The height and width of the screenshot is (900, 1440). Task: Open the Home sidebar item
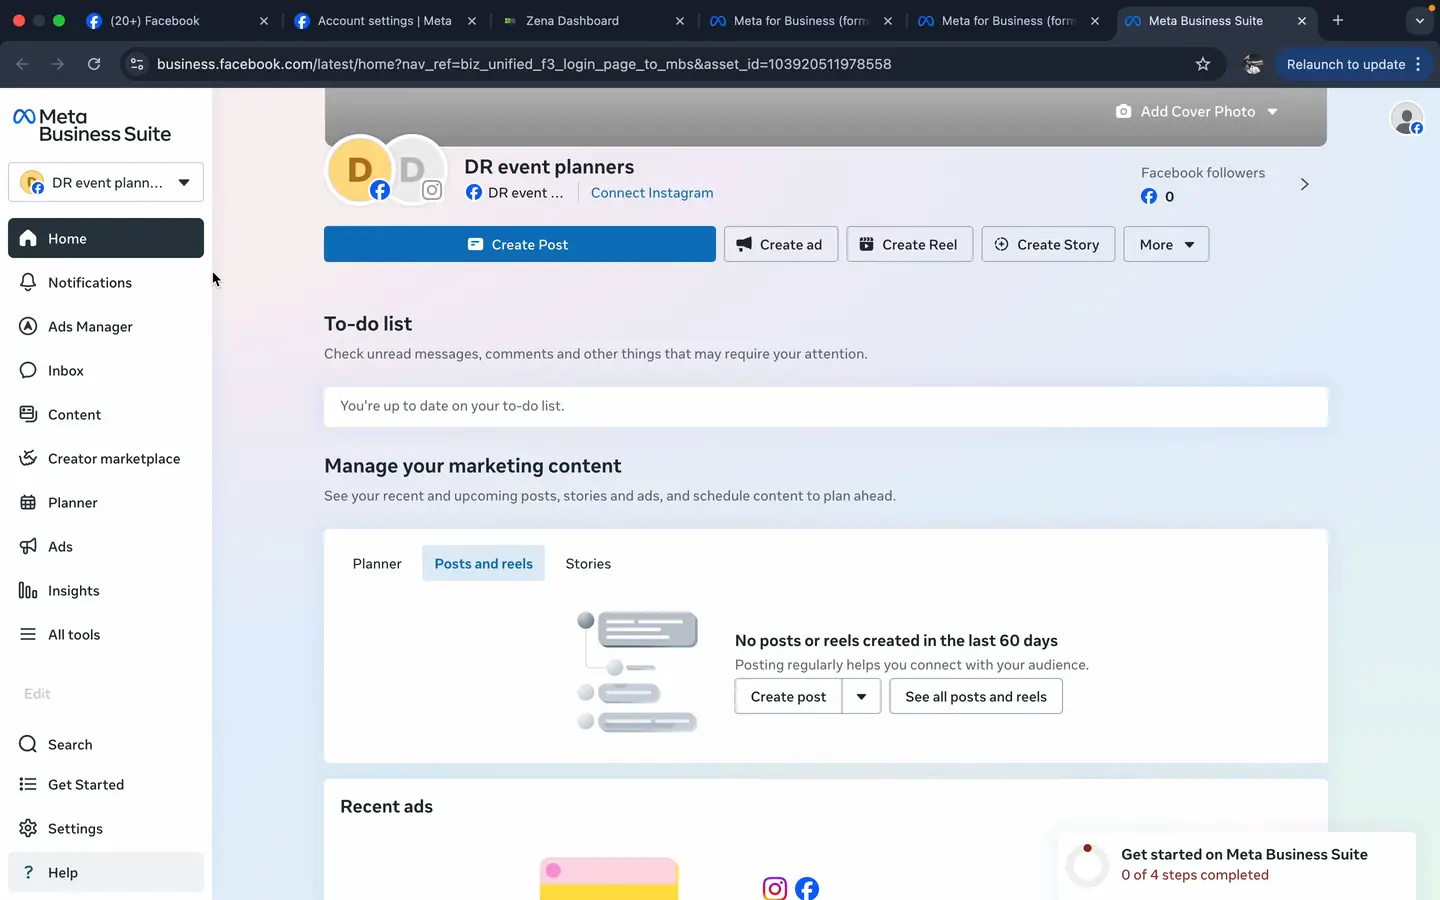(x=106, y=238)
